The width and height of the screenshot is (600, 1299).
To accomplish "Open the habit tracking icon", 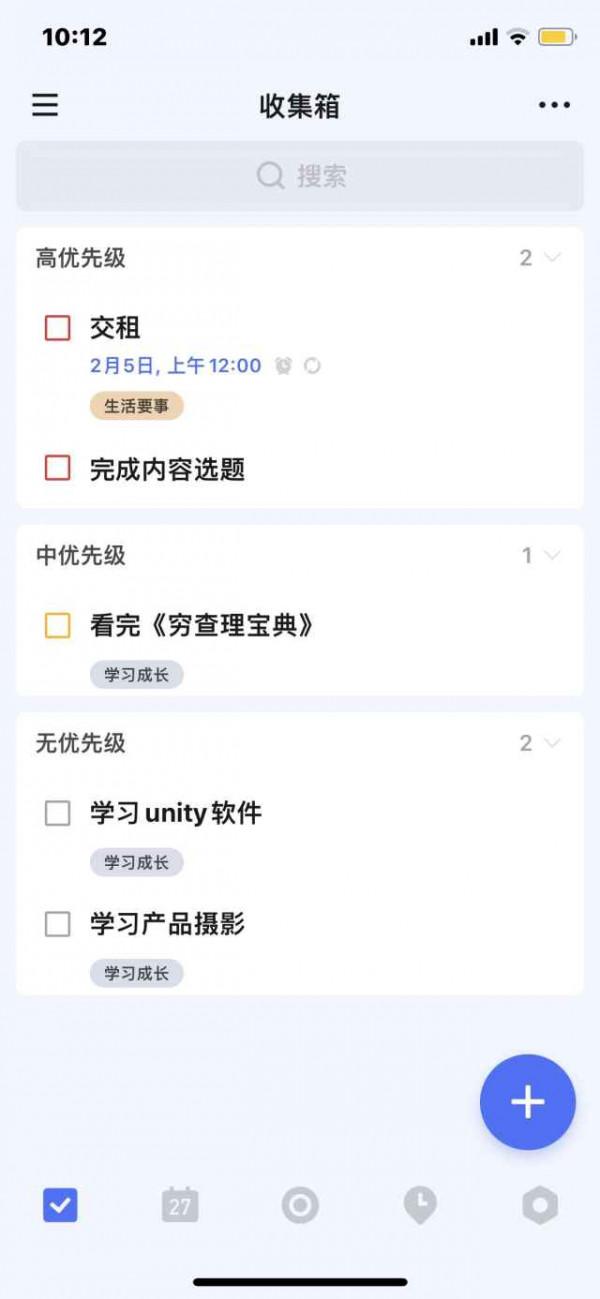I will pos(420,1205).
